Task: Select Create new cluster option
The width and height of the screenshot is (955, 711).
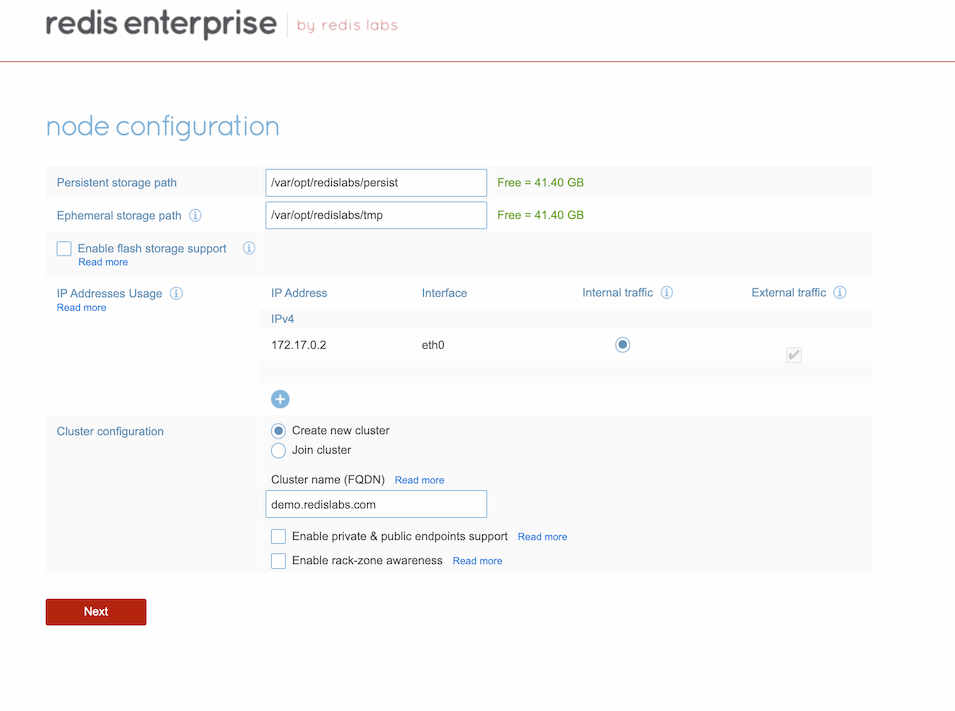Action: point(278,431)
